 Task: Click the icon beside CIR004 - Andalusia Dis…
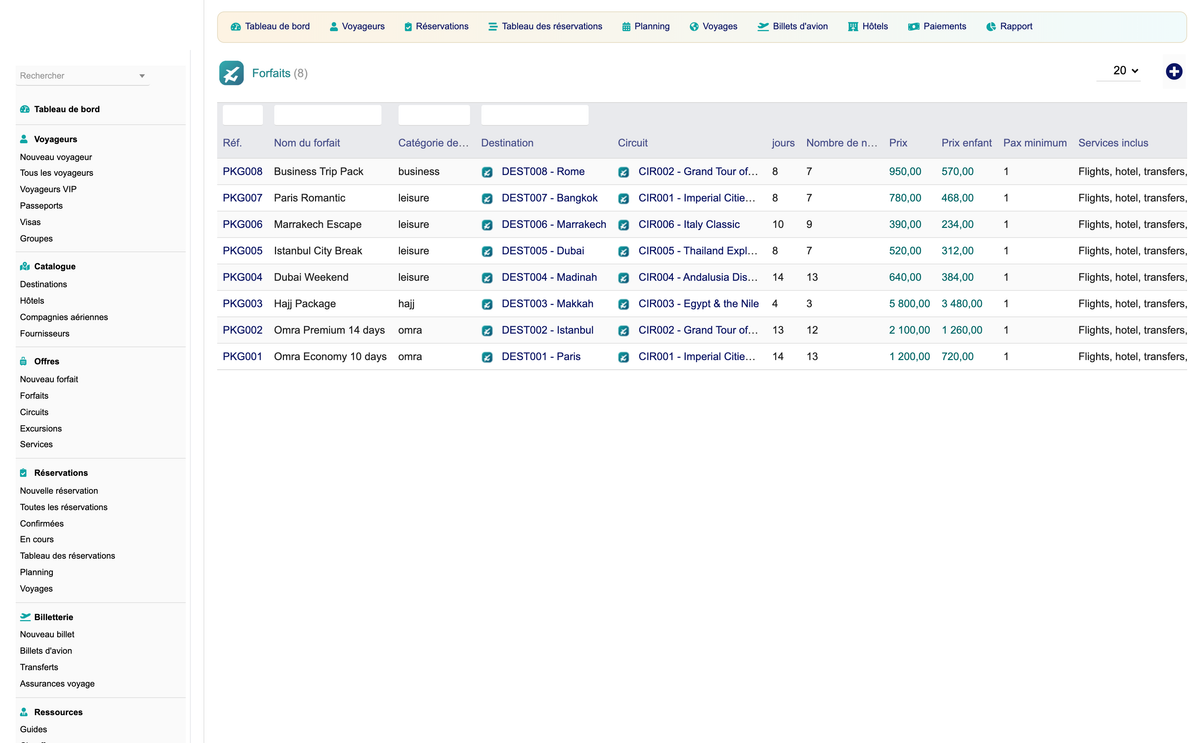[624, 278]
